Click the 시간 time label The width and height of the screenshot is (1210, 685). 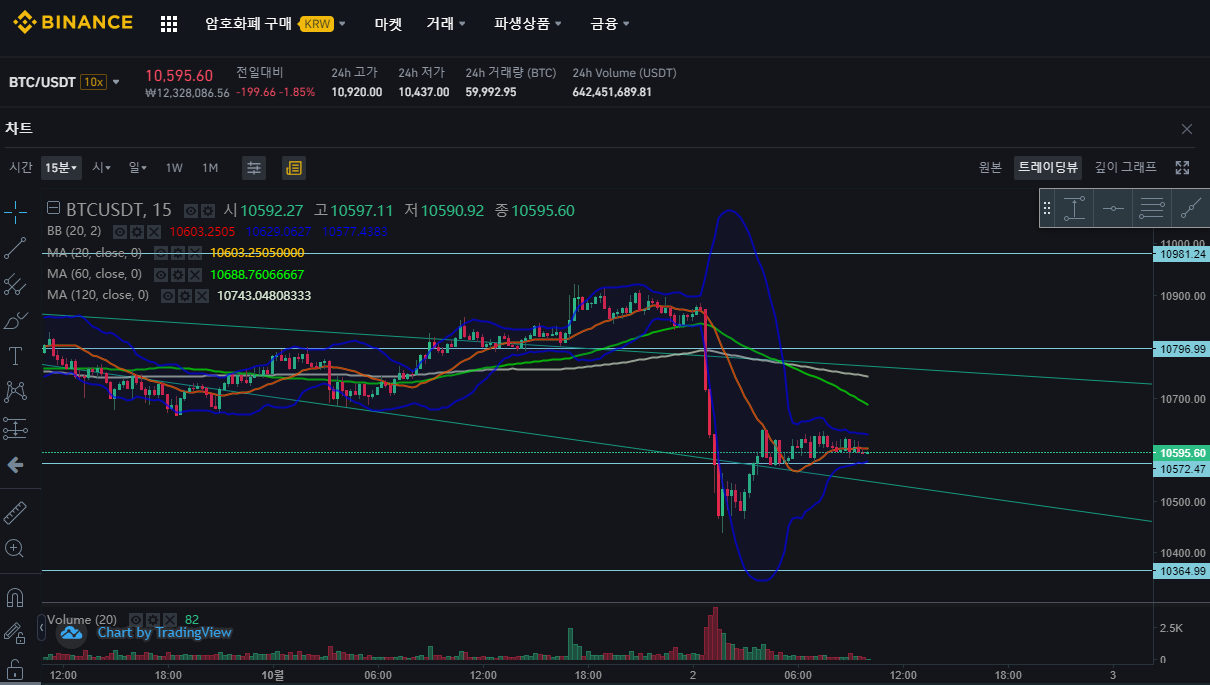[x=21, y=167]
